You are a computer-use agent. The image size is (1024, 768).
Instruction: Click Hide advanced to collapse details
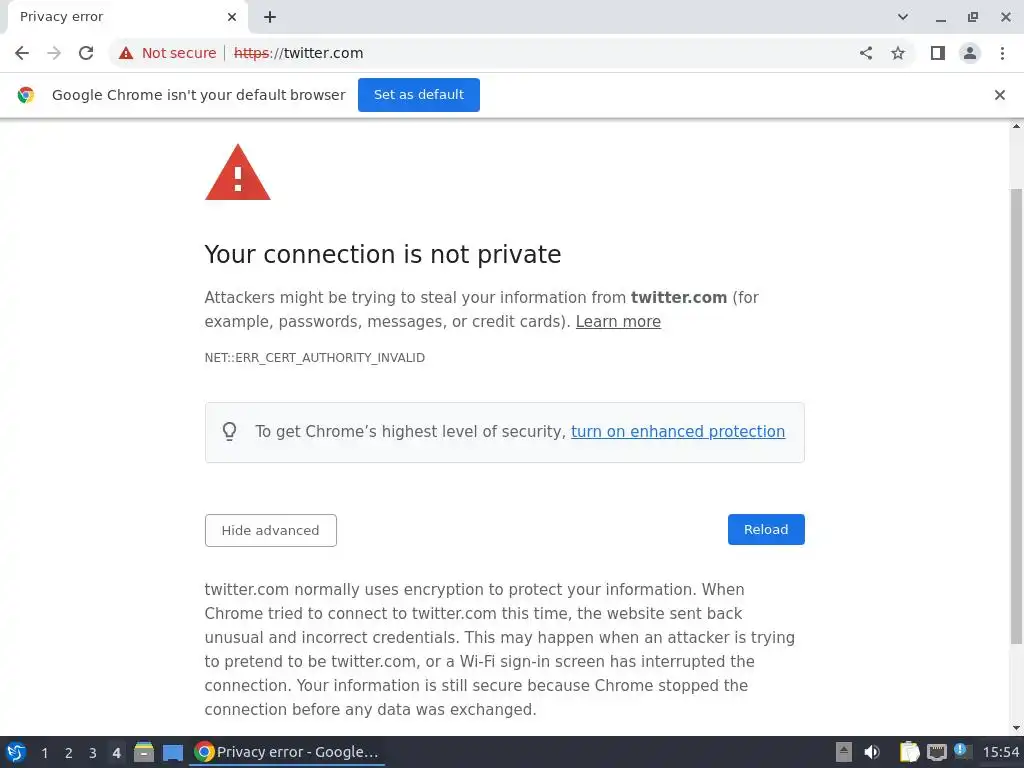coord(270,530)
